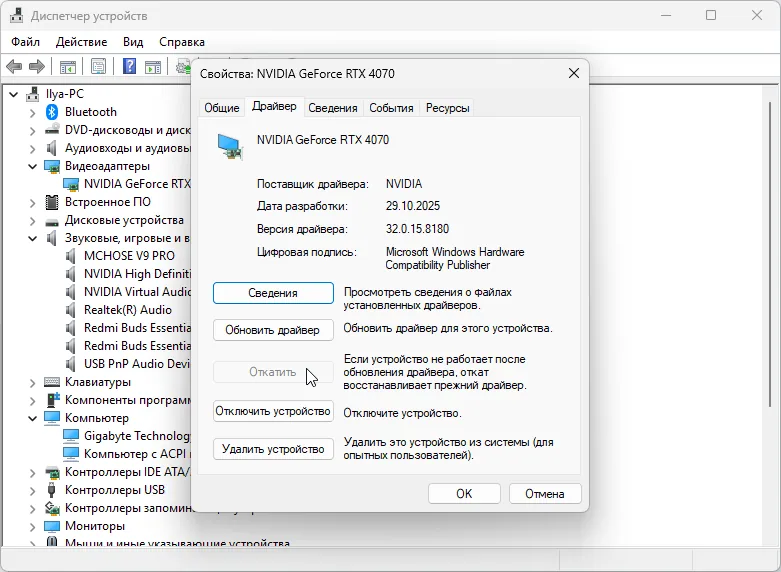Open the Действие menu
This screenshot has width=781, height=572.
81,42
